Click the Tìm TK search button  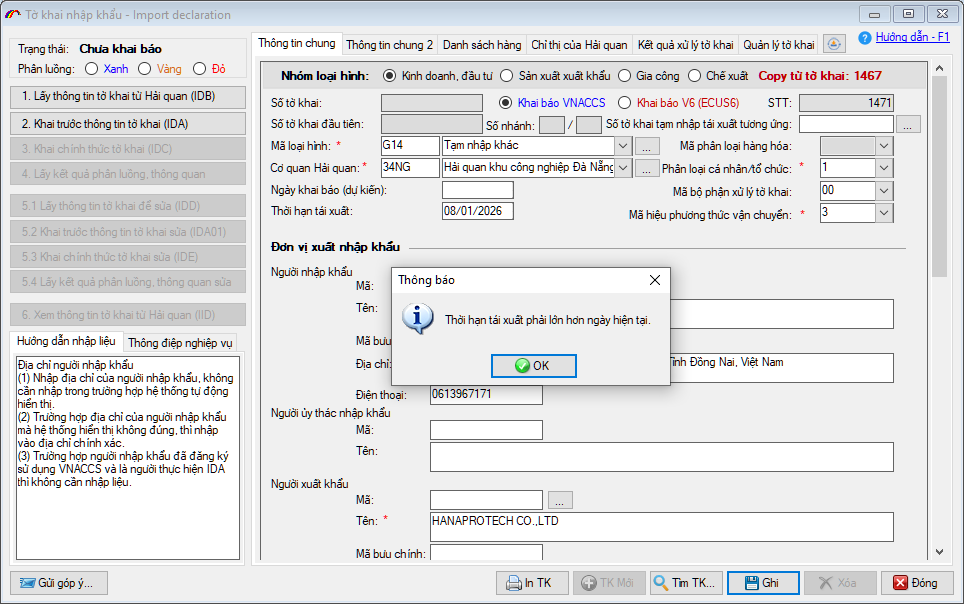[x=684, y=583]
